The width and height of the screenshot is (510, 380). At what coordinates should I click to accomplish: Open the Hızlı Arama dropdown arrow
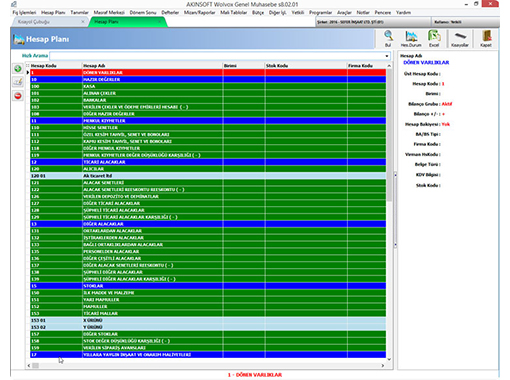pyautogui.click(x=387, y=56)
